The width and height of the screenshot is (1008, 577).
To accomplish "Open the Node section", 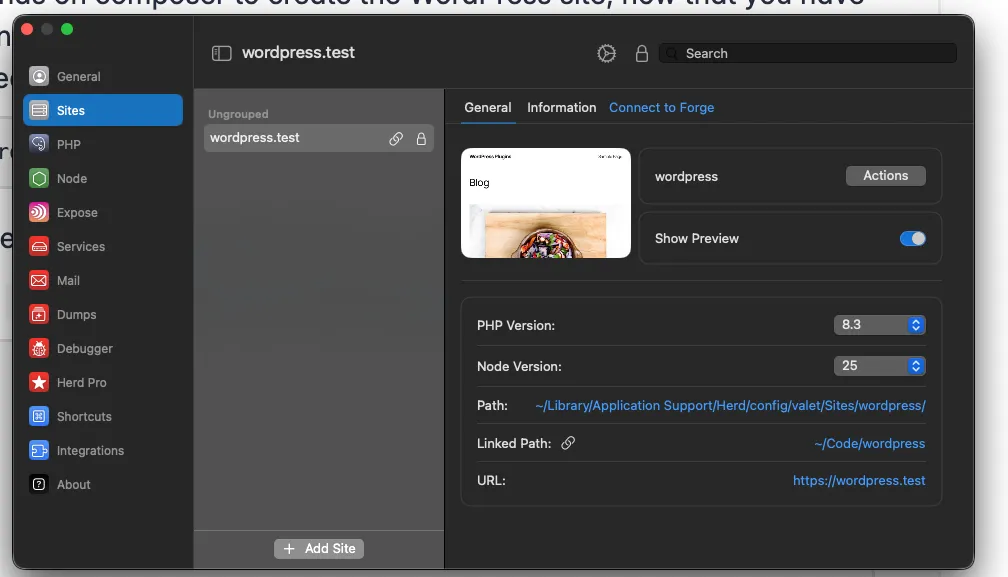I will [x=103, y=178].
